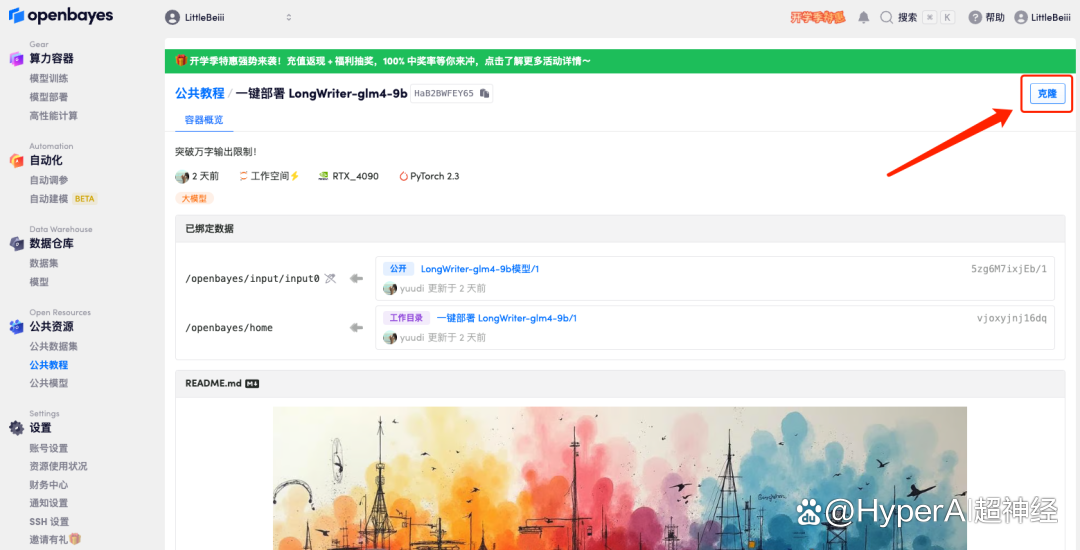Click the green 开学季特惠 announcement banner
1080x550 pixels.
point(621,61)
